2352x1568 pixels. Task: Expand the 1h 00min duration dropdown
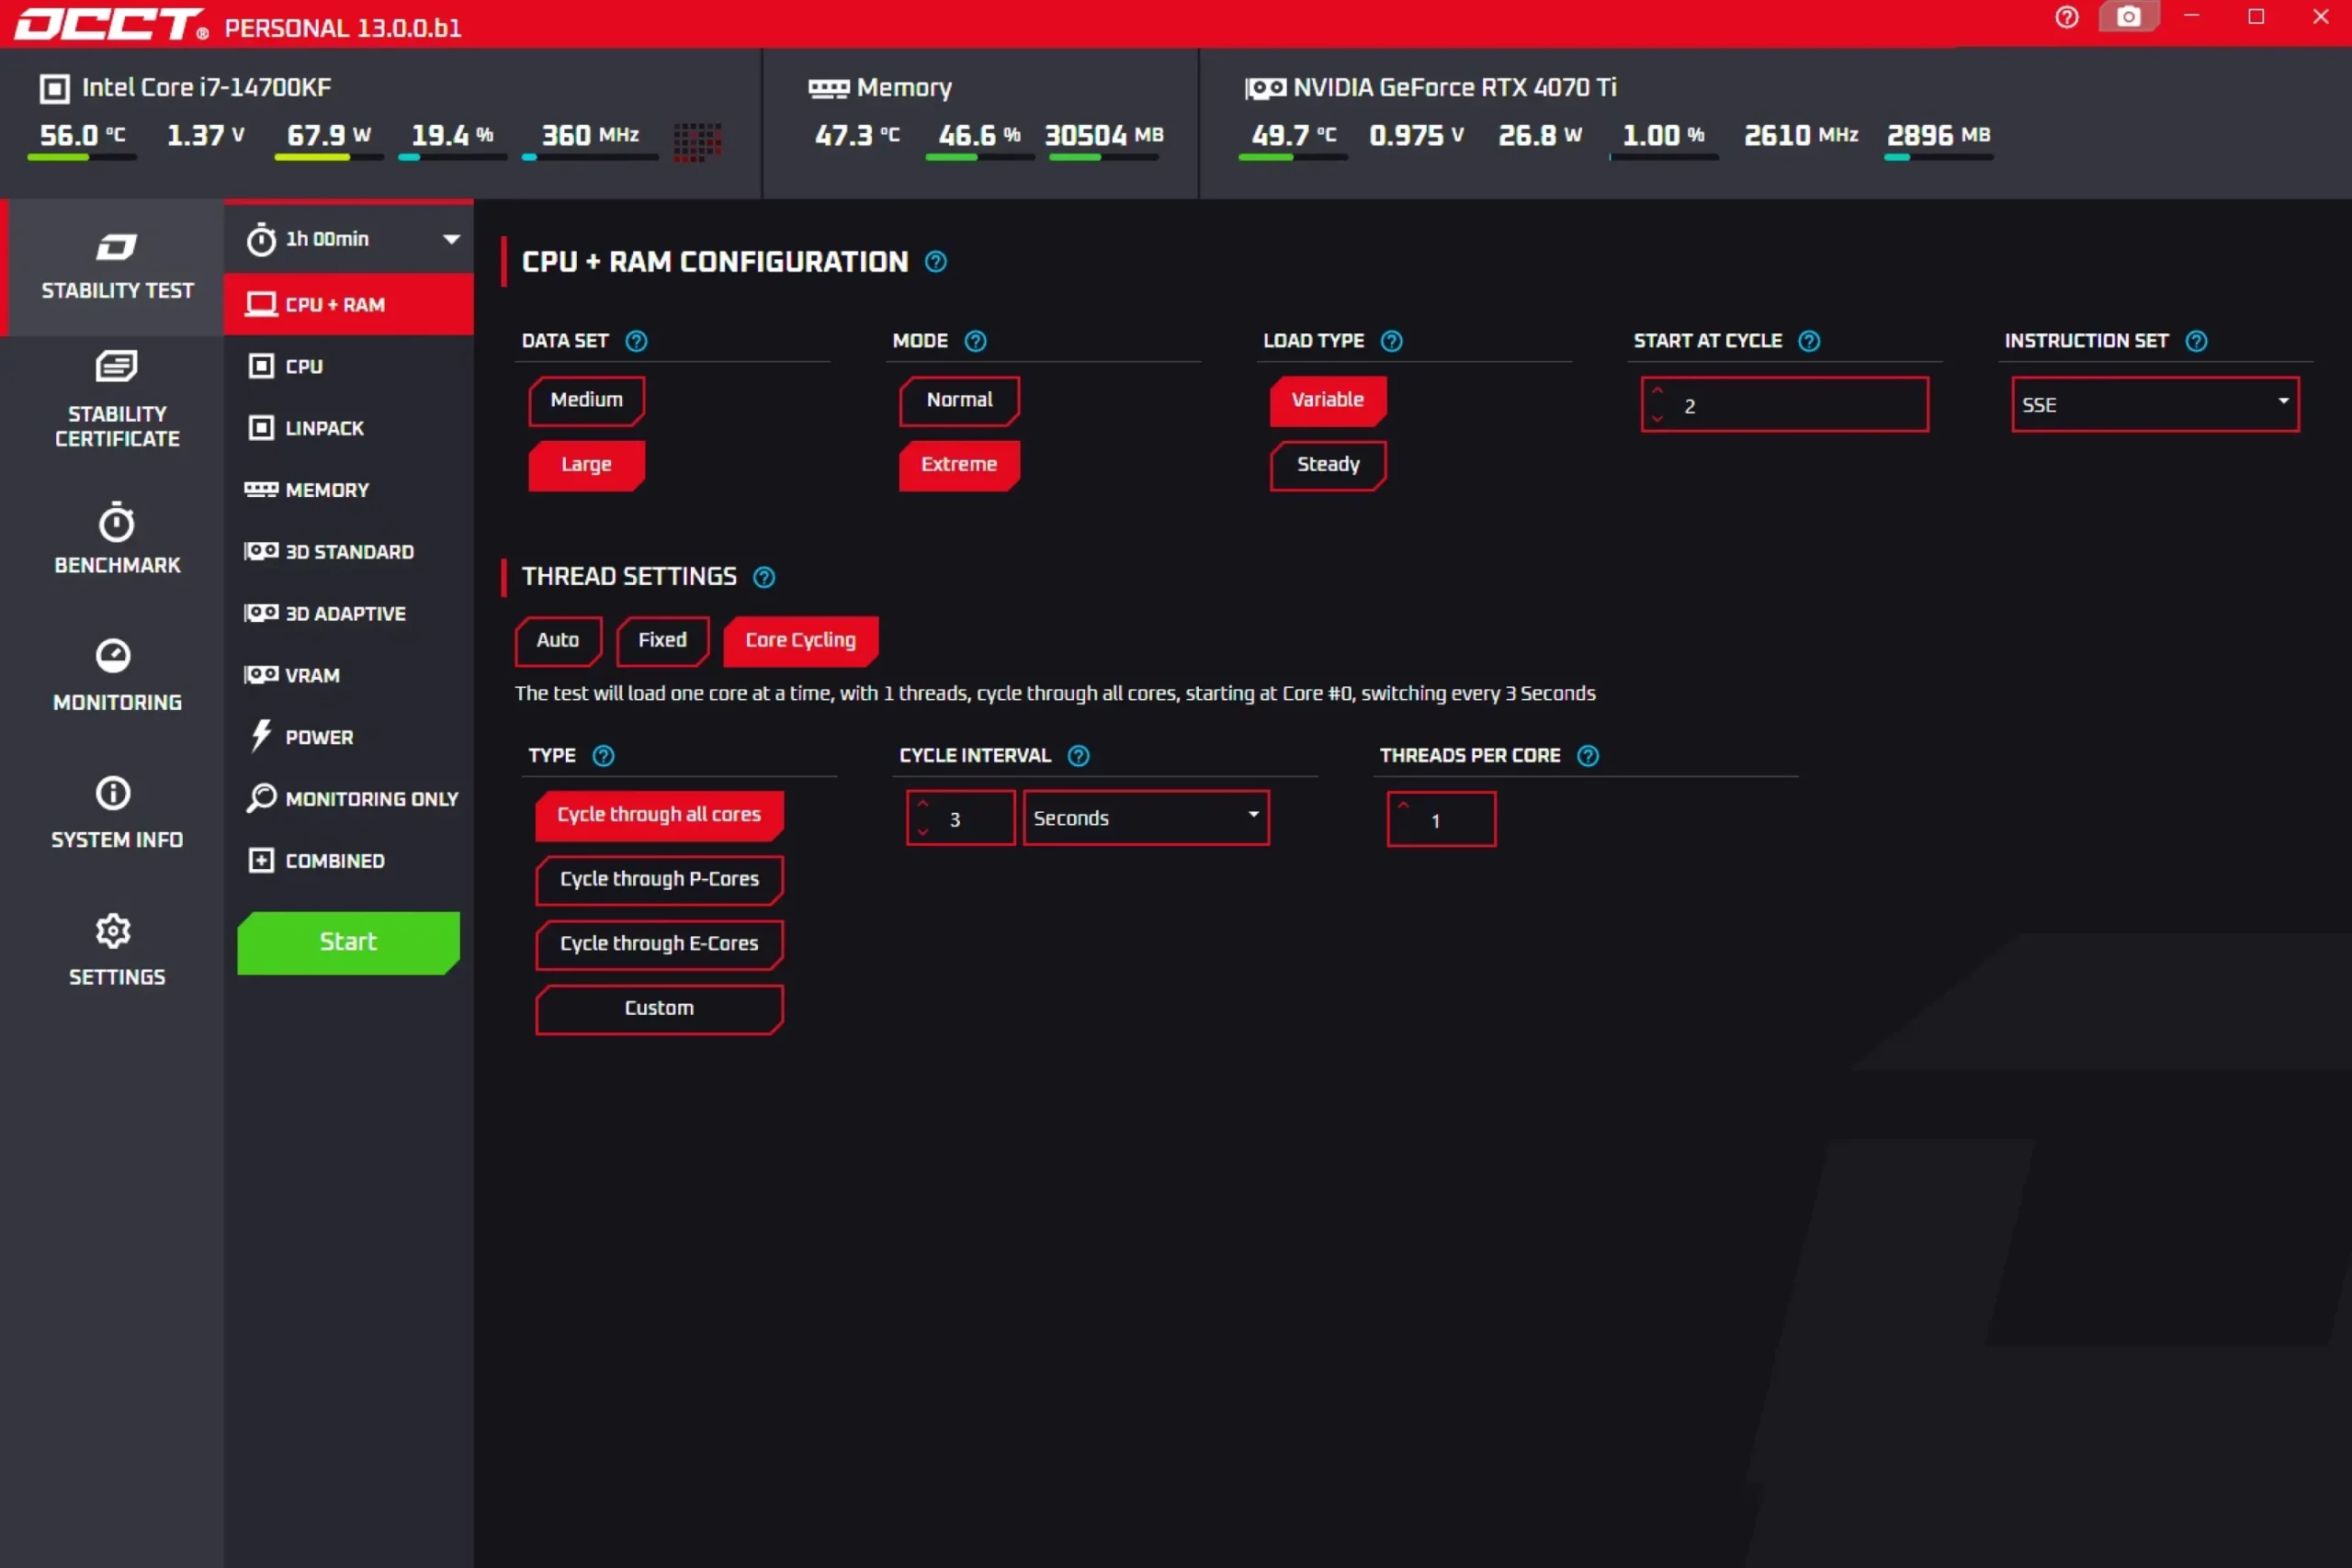[349, 239]
